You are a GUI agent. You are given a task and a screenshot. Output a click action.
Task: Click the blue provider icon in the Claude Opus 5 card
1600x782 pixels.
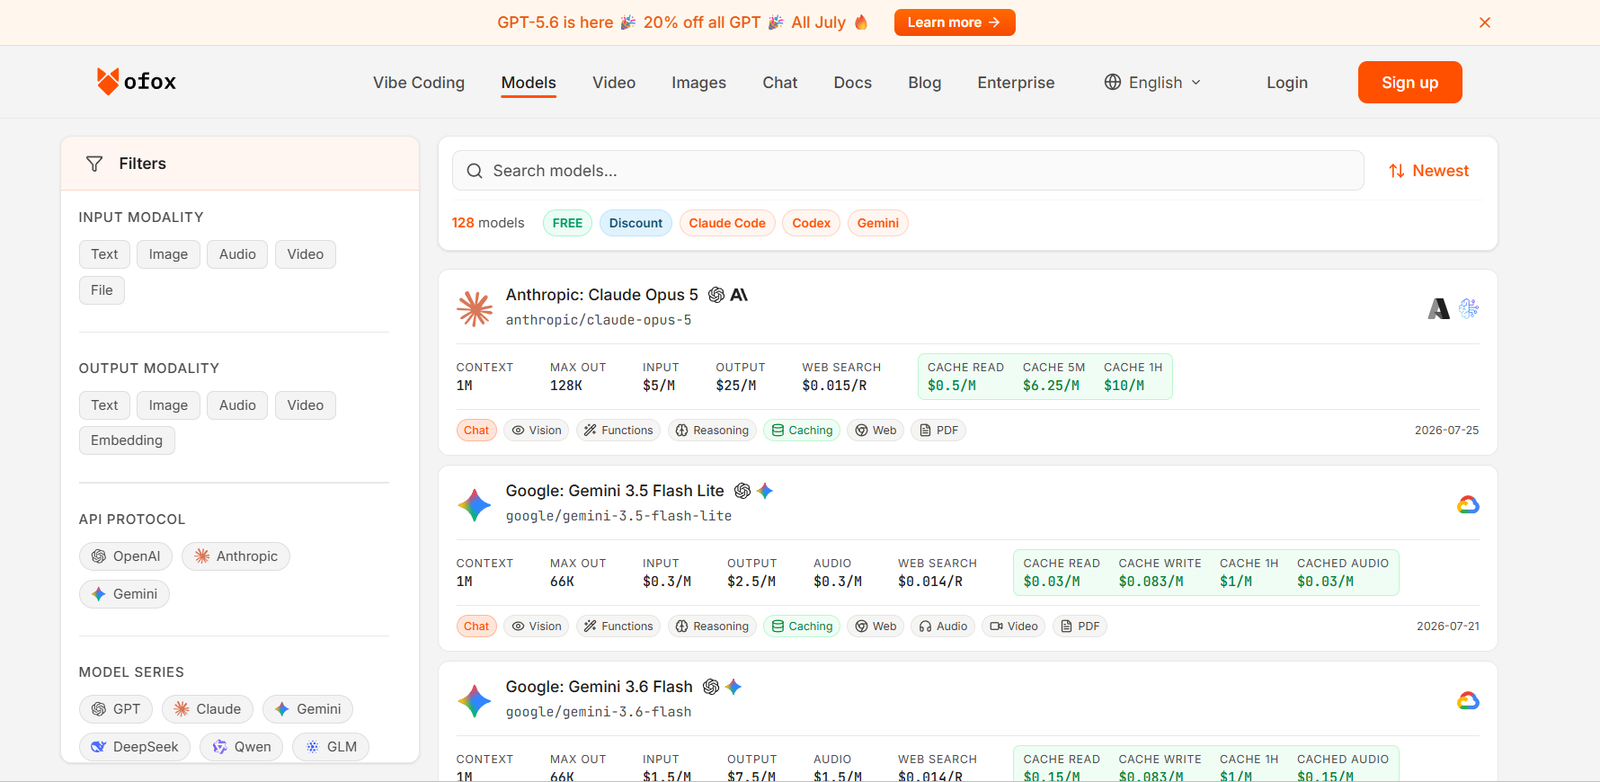[1469, 309]
